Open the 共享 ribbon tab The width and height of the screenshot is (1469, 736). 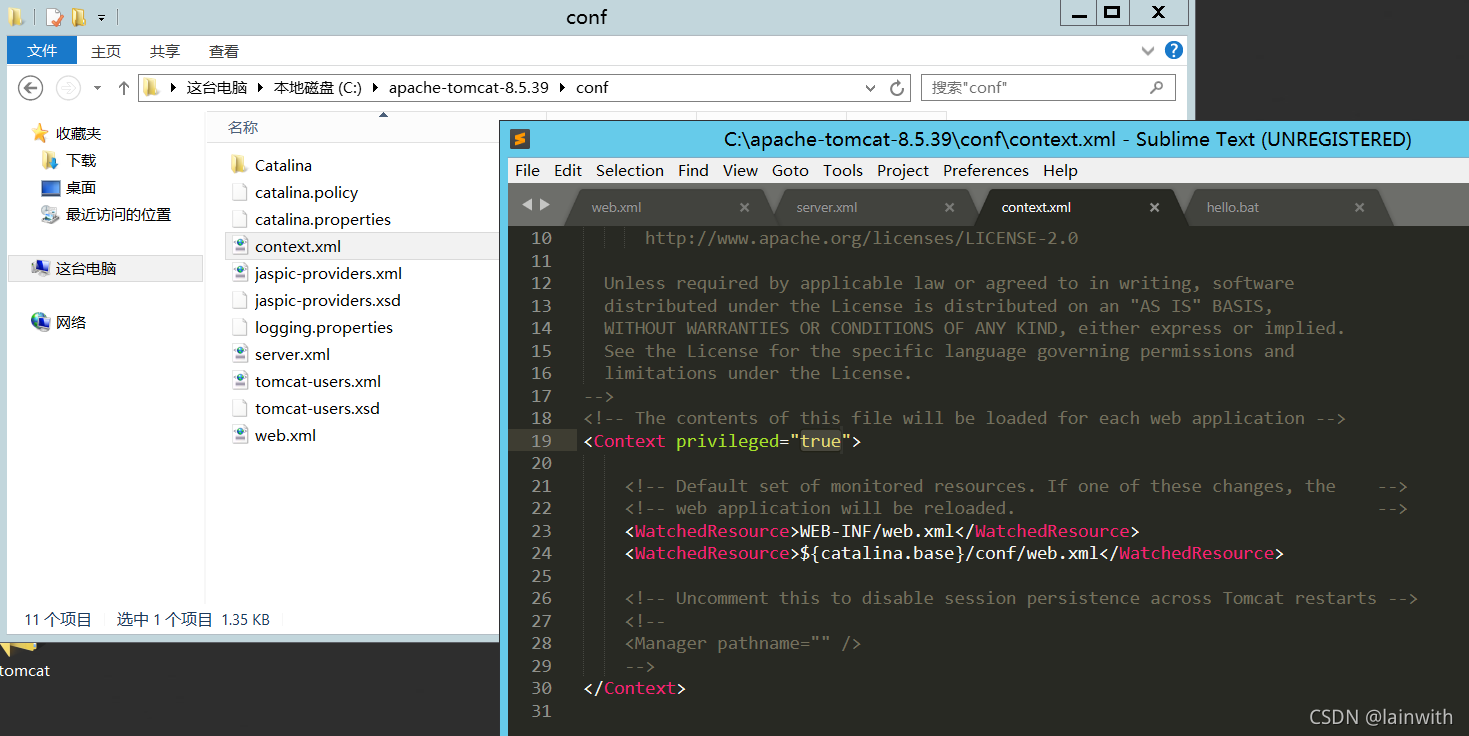[165, 51]
